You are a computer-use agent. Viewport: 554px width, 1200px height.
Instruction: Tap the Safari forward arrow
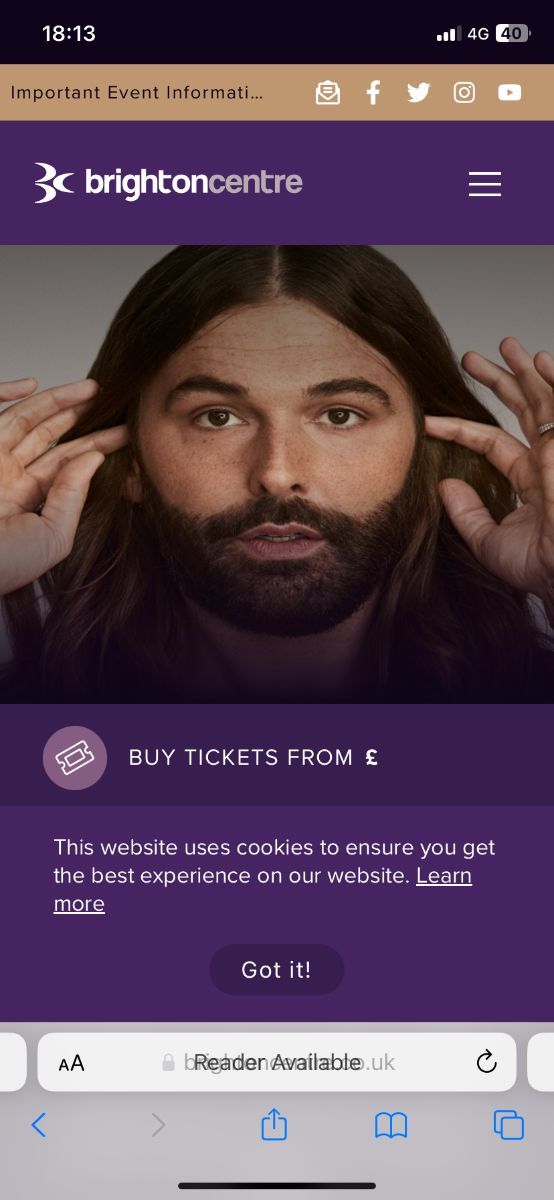[158, 1125]
